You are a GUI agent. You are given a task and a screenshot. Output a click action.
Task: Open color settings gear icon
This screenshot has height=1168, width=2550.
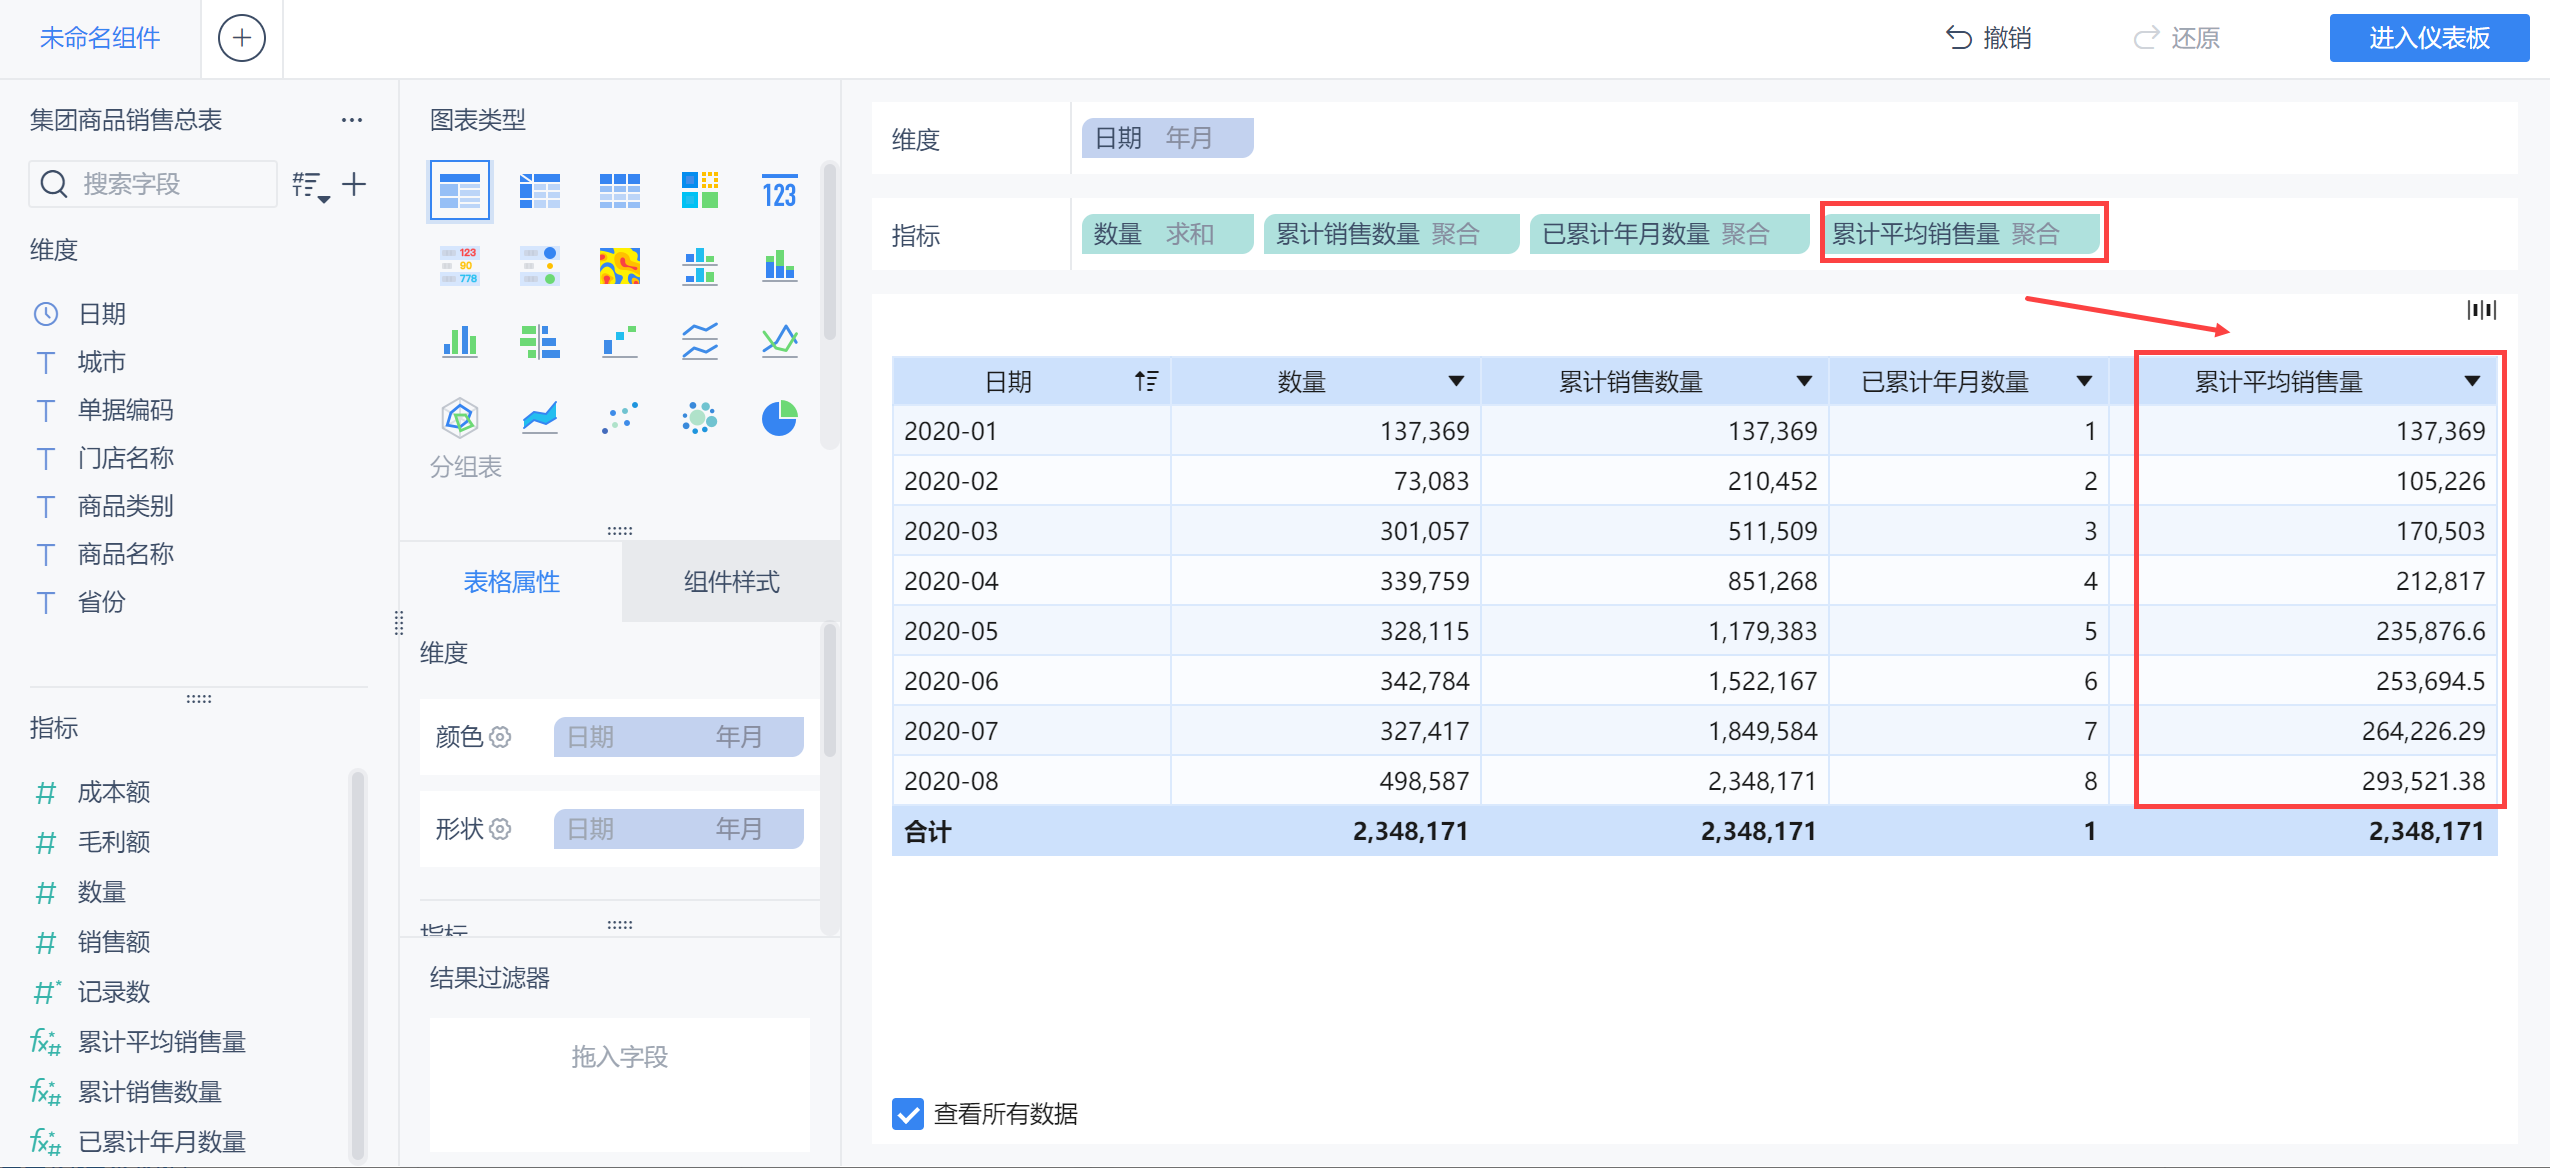point(501,737)
